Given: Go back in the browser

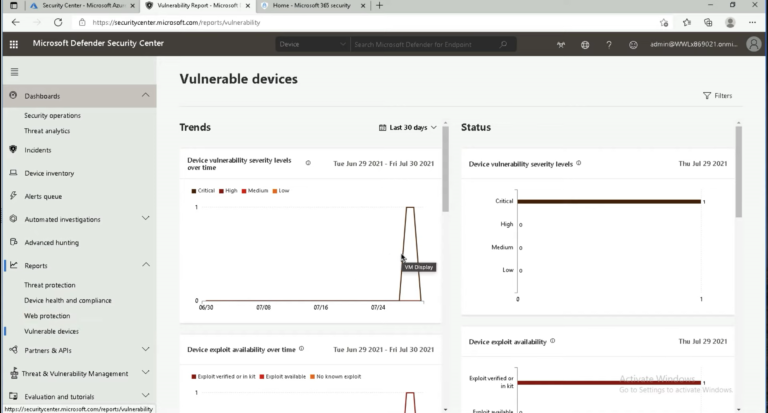Looking at the screenshot, I should click(16, 22).
